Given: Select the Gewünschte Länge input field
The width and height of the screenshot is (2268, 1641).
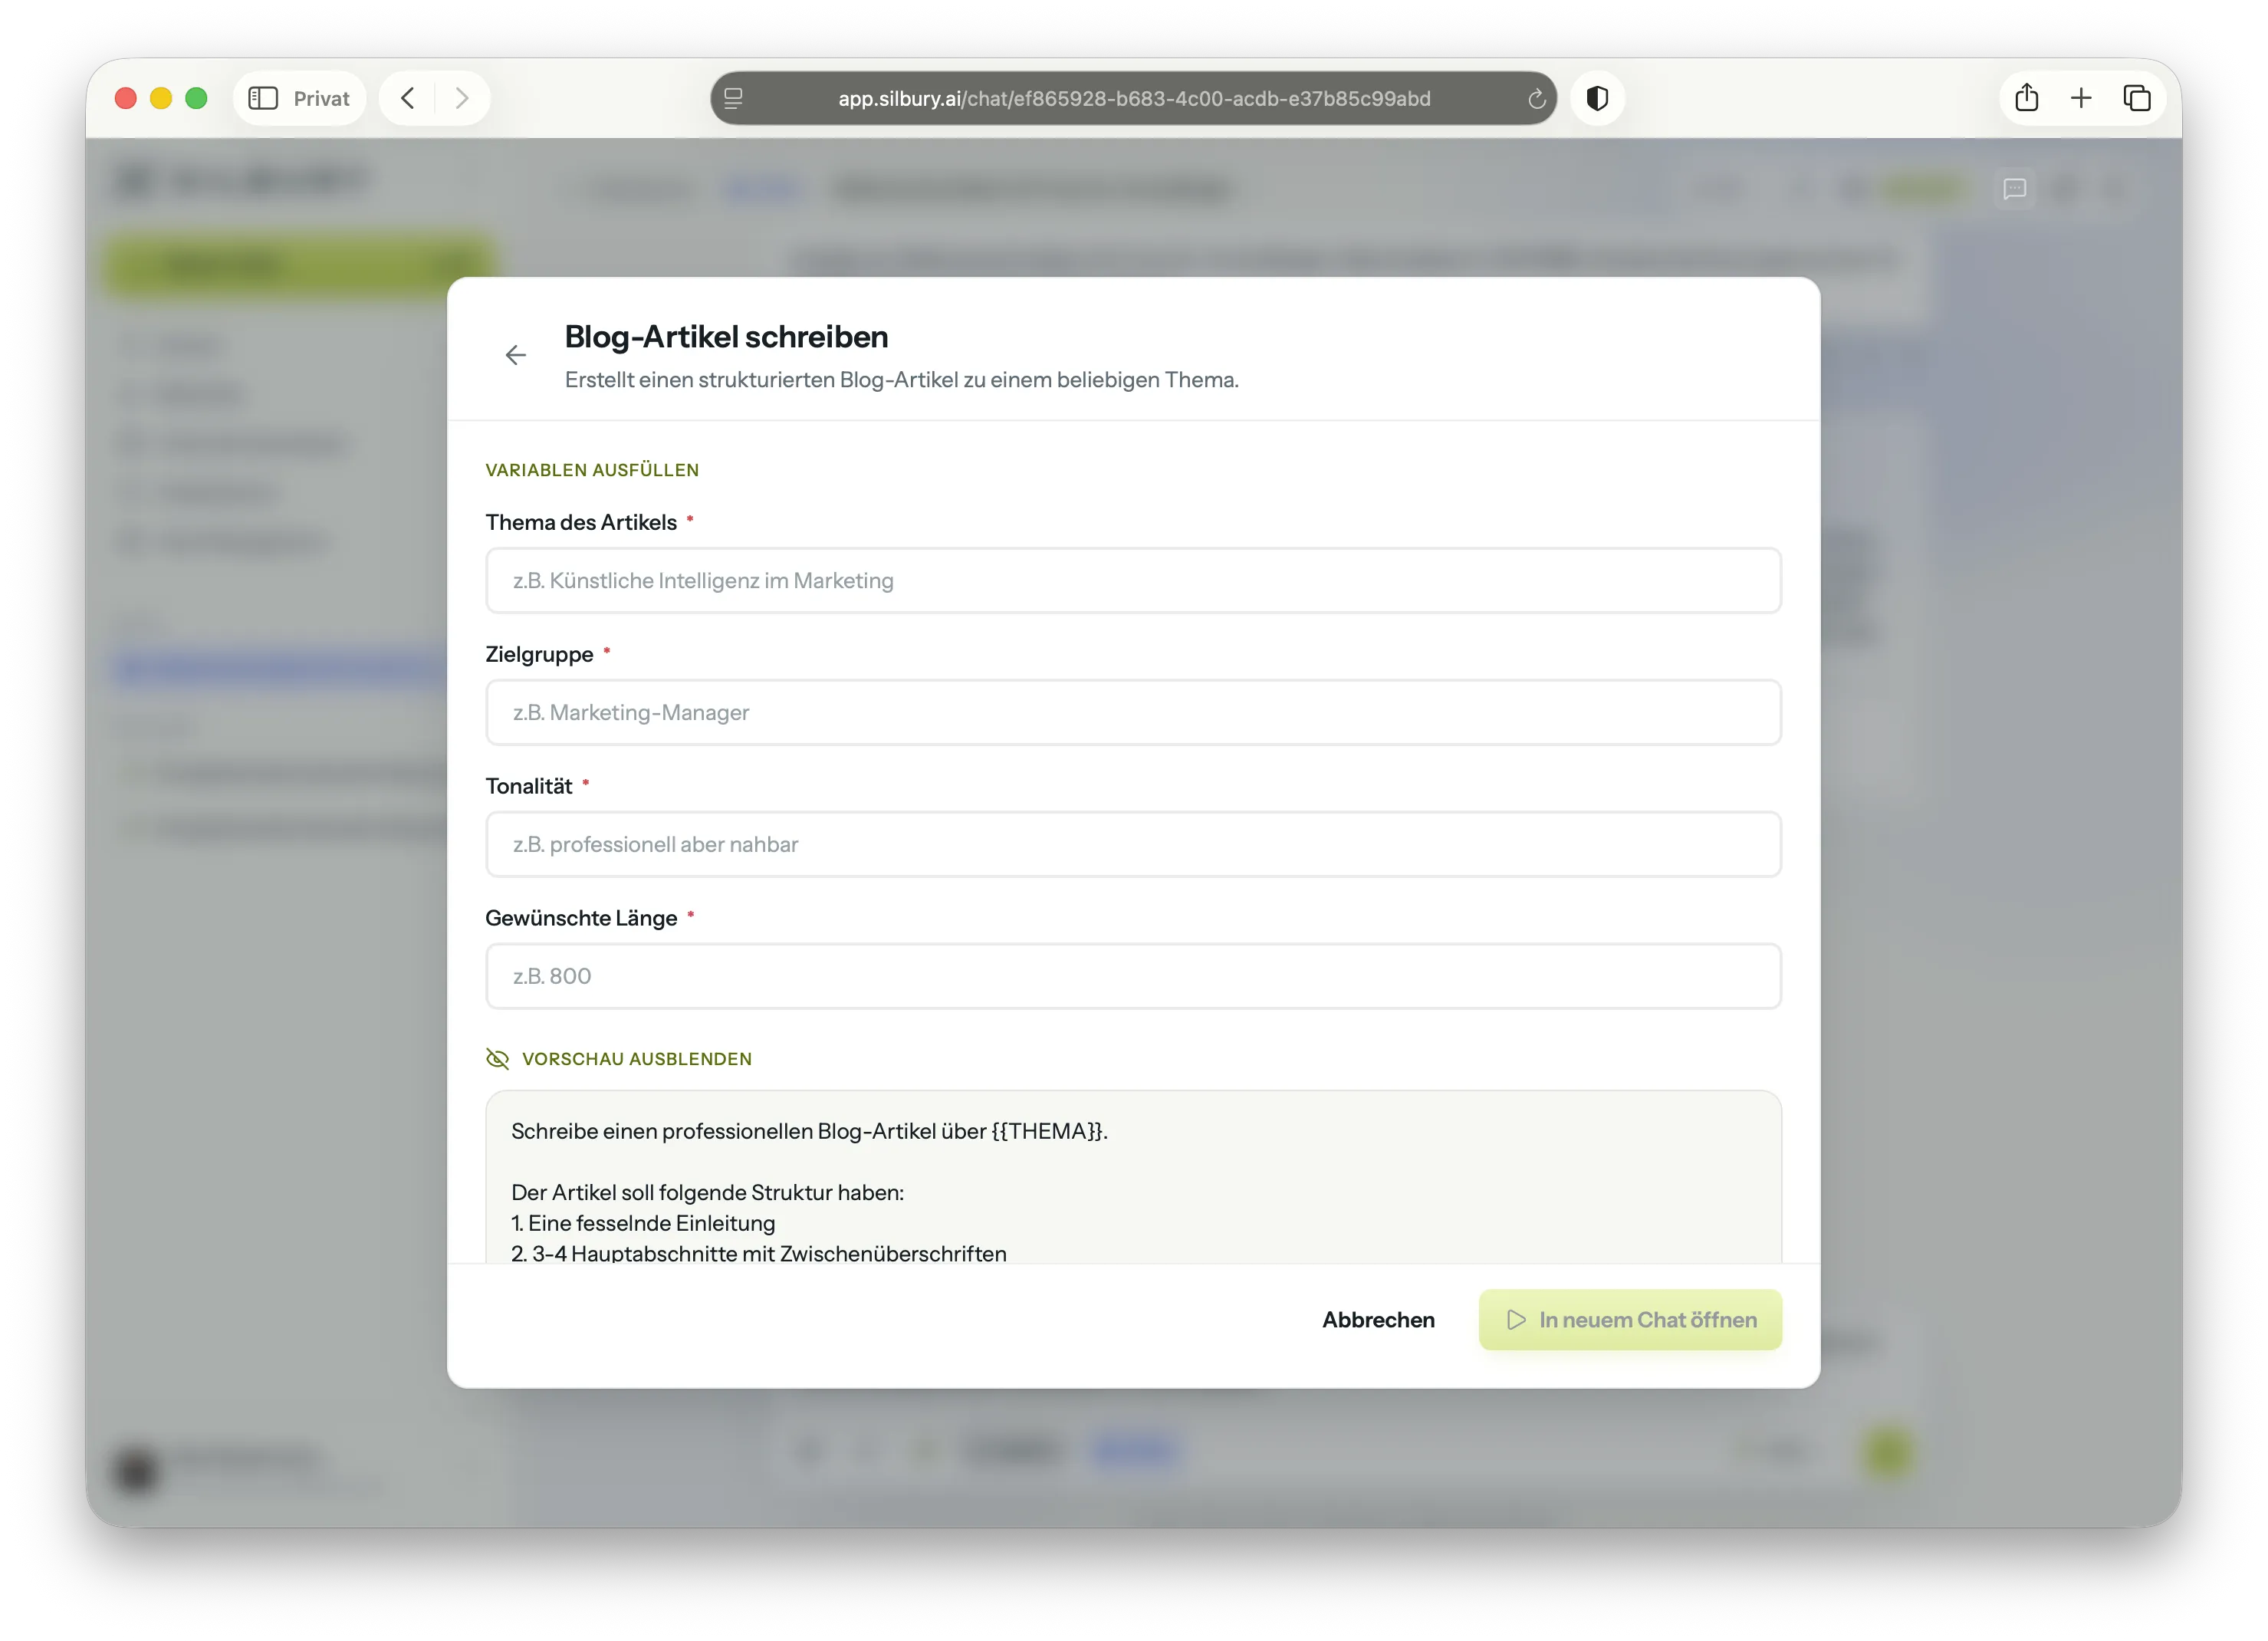Looking at the screenshot, I should click(x=1133, y=976).
